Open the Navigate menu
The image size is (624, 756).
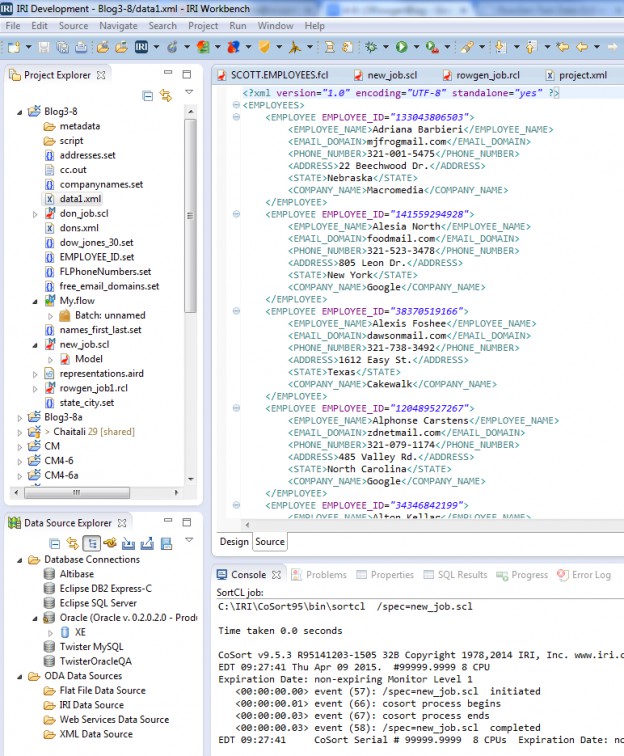[x=118, y=26]
